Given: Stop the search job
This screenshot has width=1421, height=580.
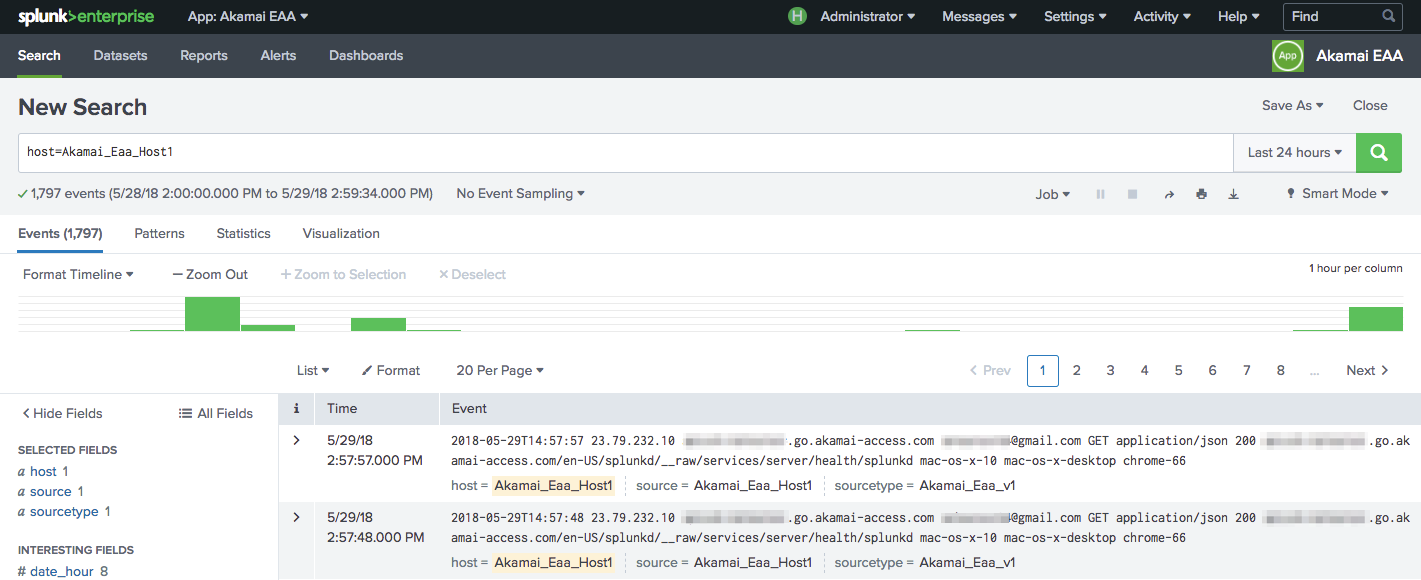Looking at the screenshot, I should coord(1132,194).
